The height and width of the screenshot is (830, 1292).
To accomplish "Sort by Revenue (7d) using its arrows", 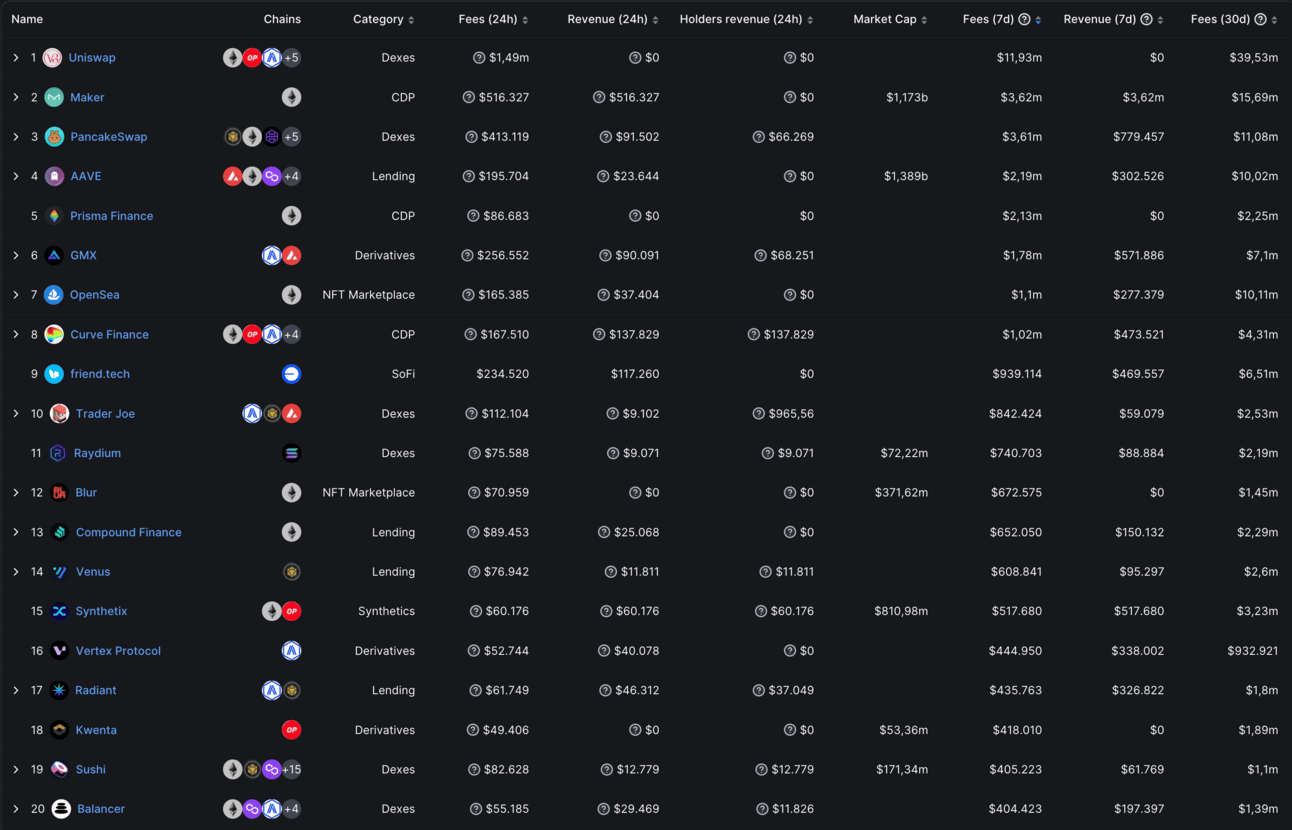I will [1161, 20].
